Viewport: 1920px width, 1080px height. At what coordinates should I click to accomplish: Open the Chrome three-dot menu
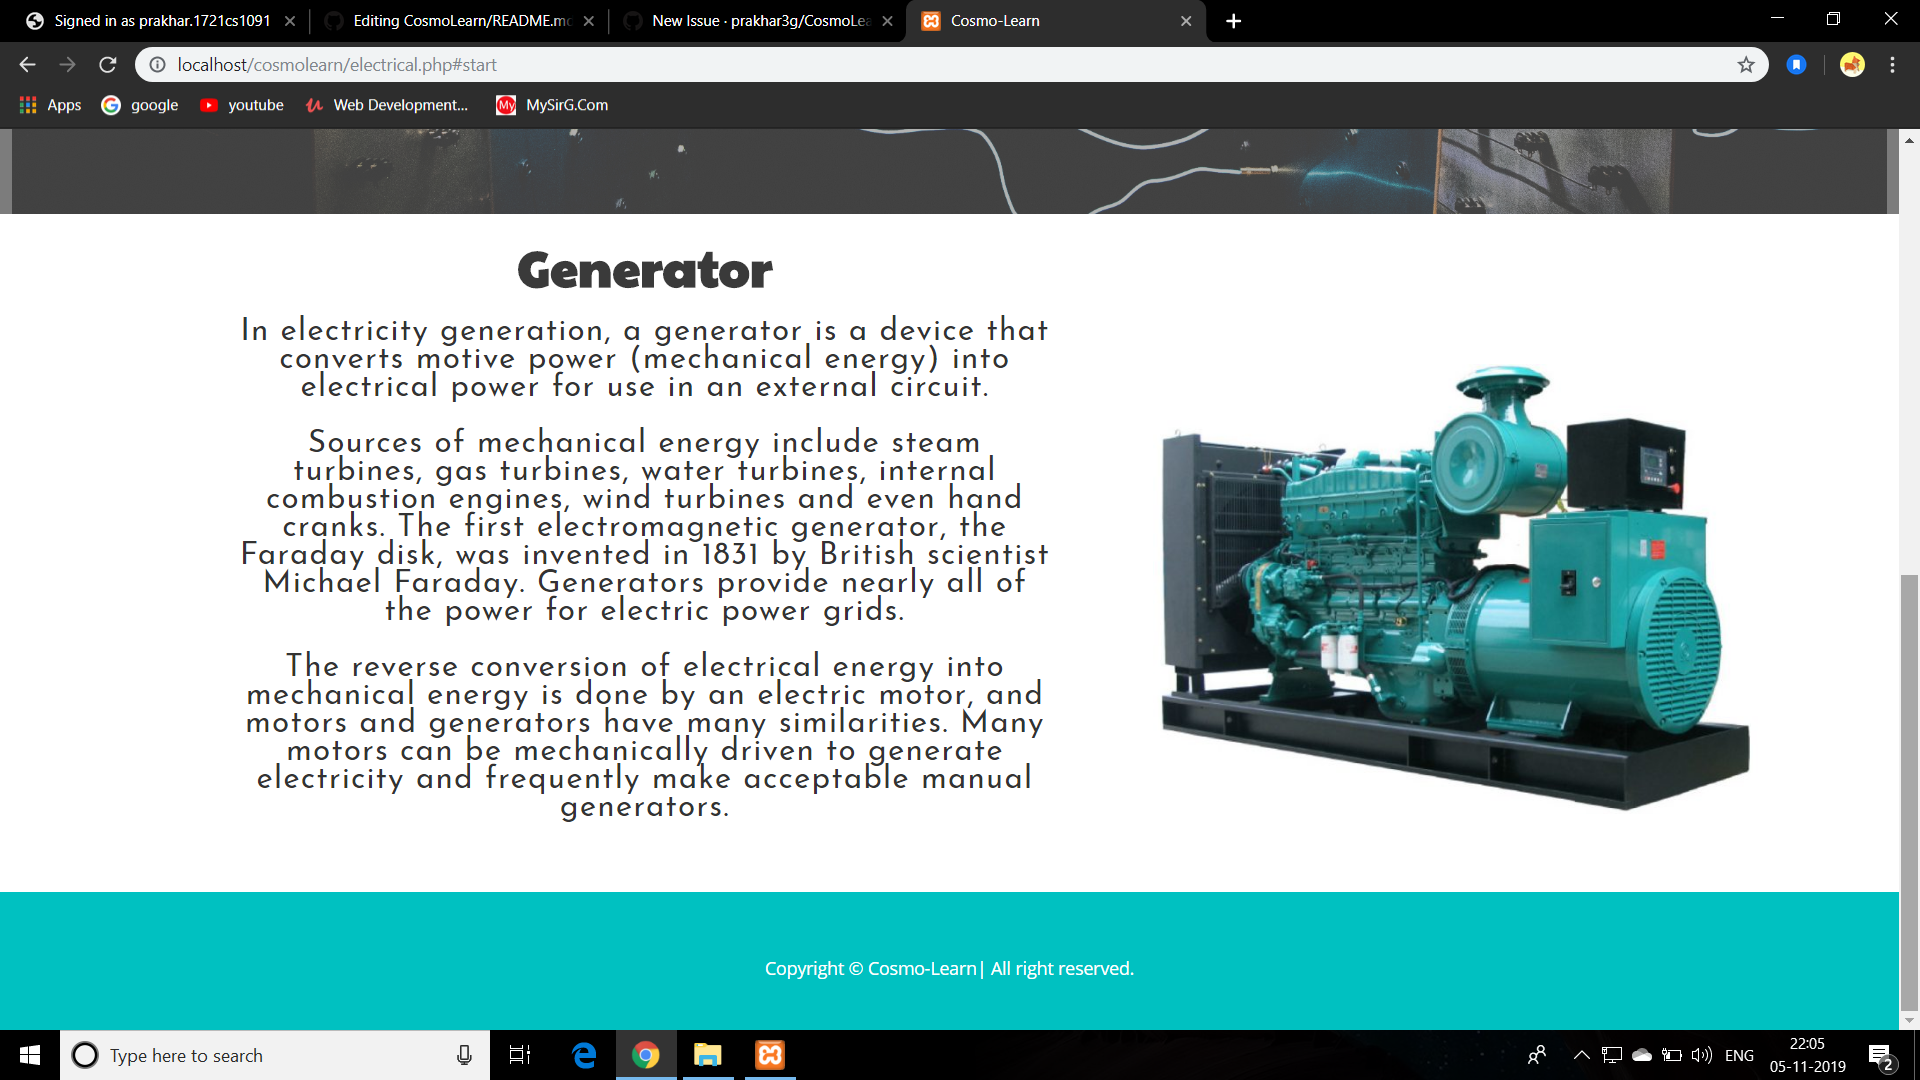click(x=1892, y=65)
